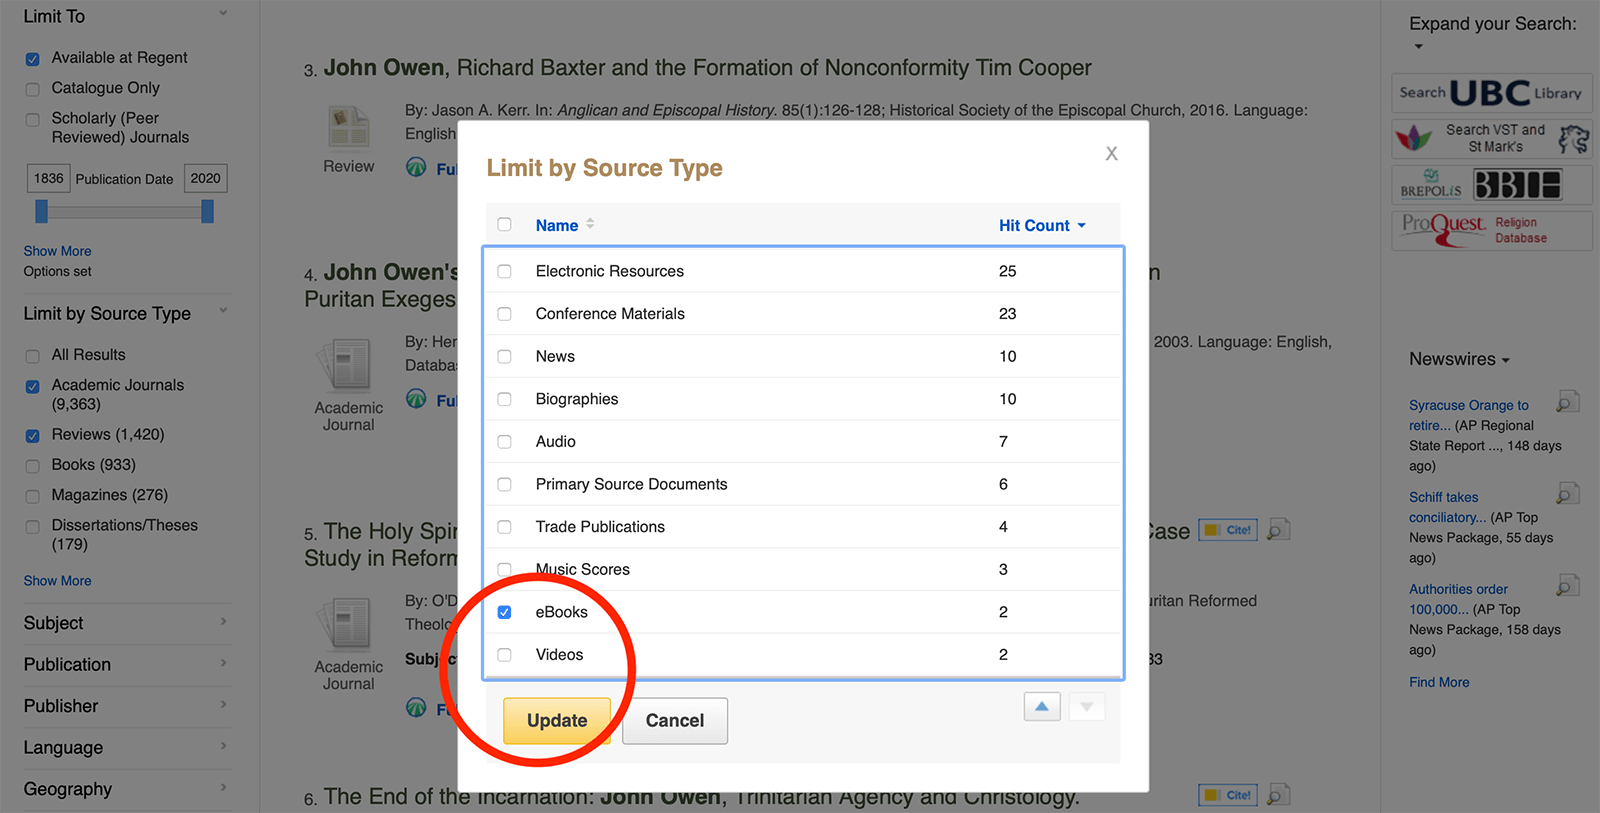Viewport: 1600px width, 813px height.
Task: Click the UBC Library search logo
Action: (x=1490, y=93)
